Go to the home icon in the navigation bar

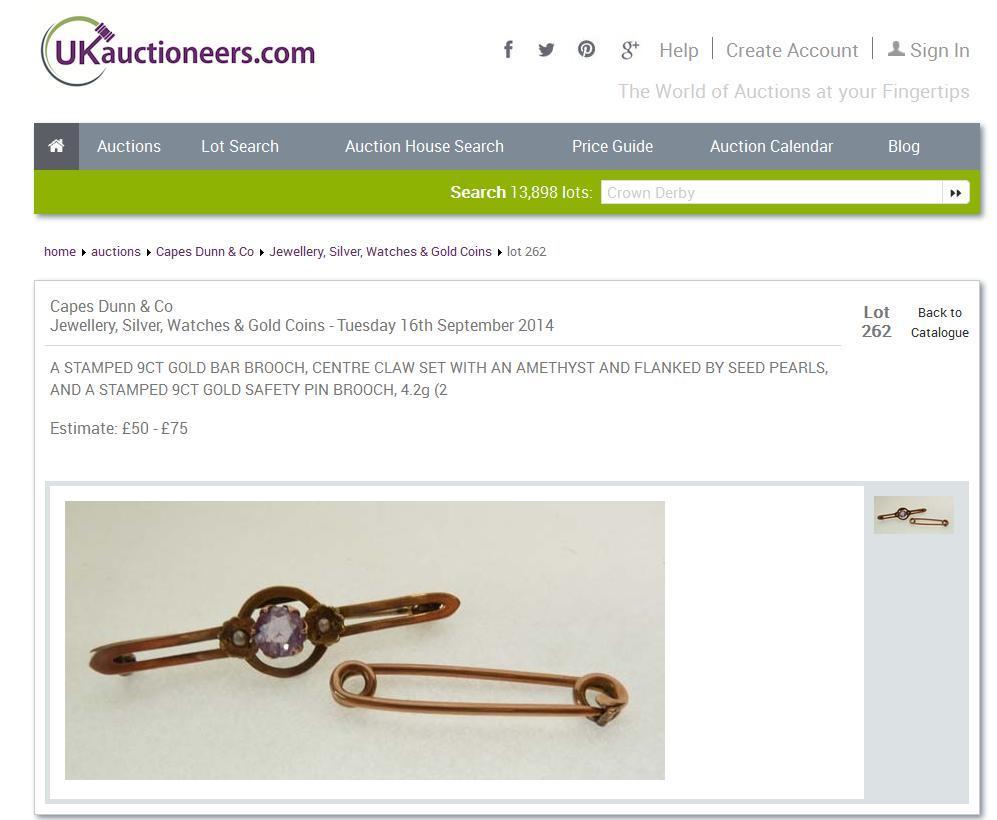click(x=57, y=146)
